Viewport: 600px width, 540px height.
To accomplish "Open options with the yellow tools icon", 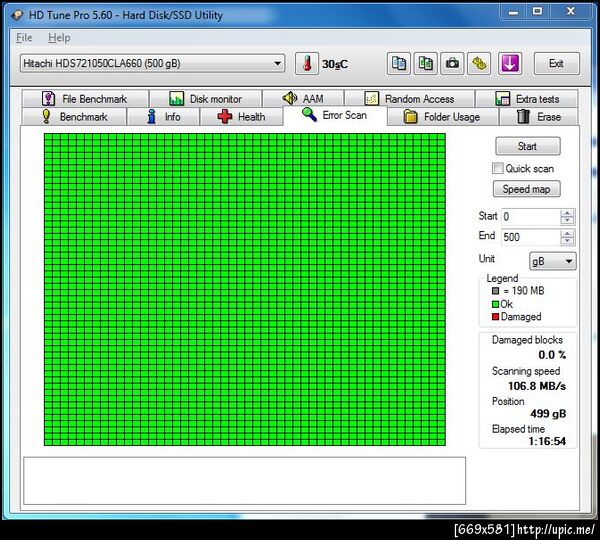I will (479, 64).
